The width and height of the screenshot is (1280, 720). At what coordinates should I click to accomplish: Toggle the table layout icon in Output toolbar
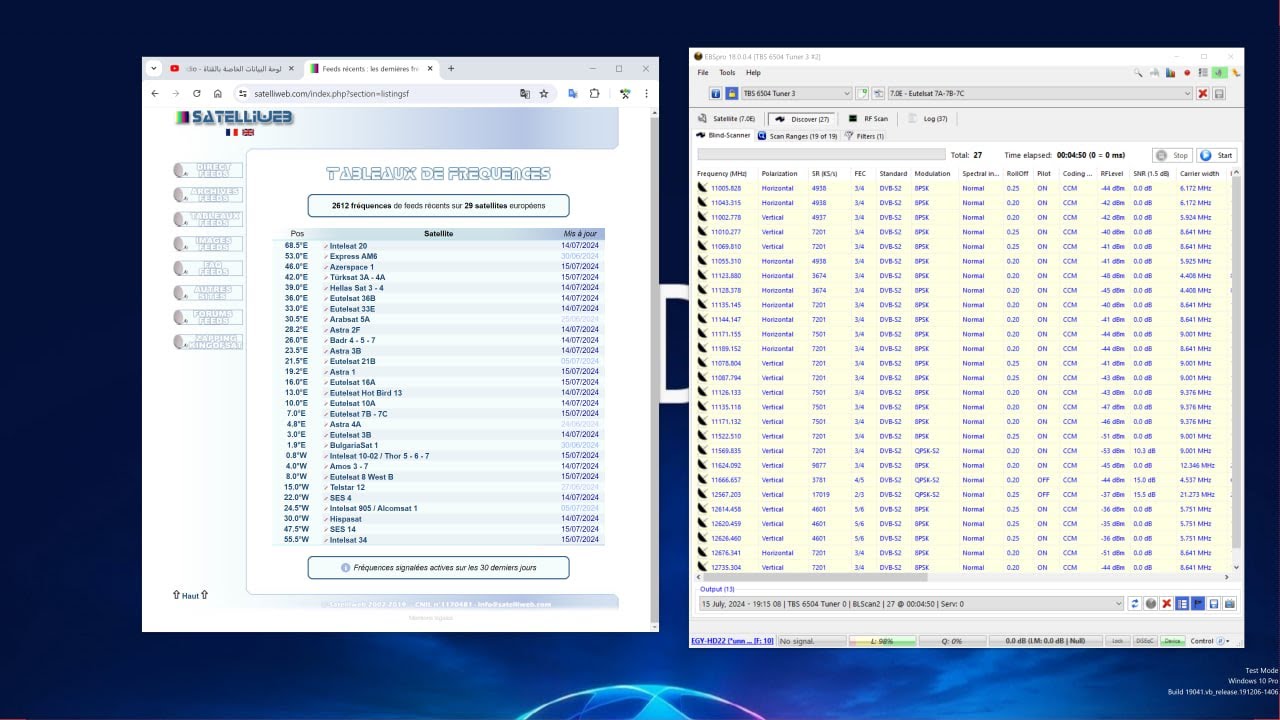click(1182, 603)
